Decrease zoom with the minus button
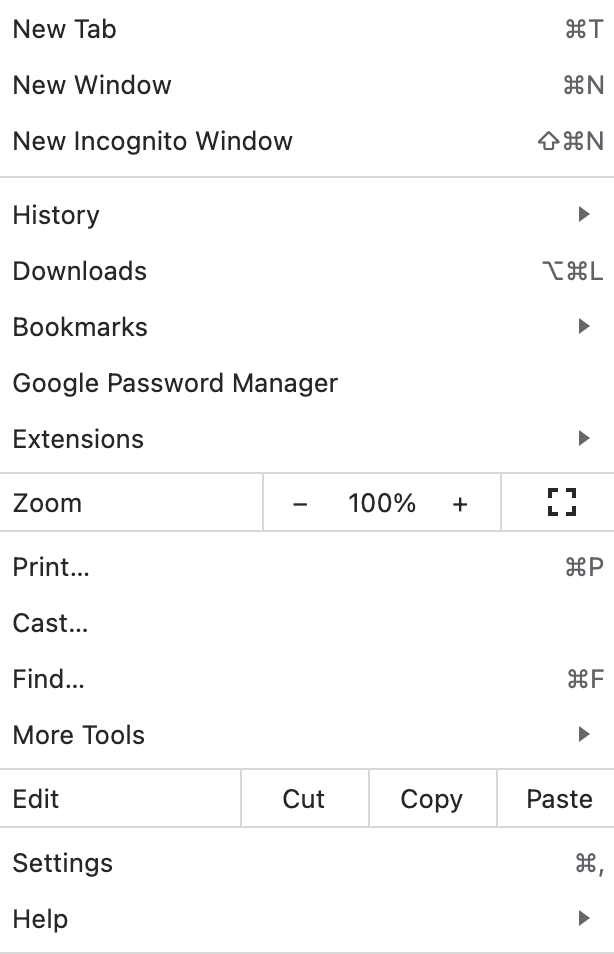The width and height of the screenshot is (614, 954). click(x=300, y=504)
